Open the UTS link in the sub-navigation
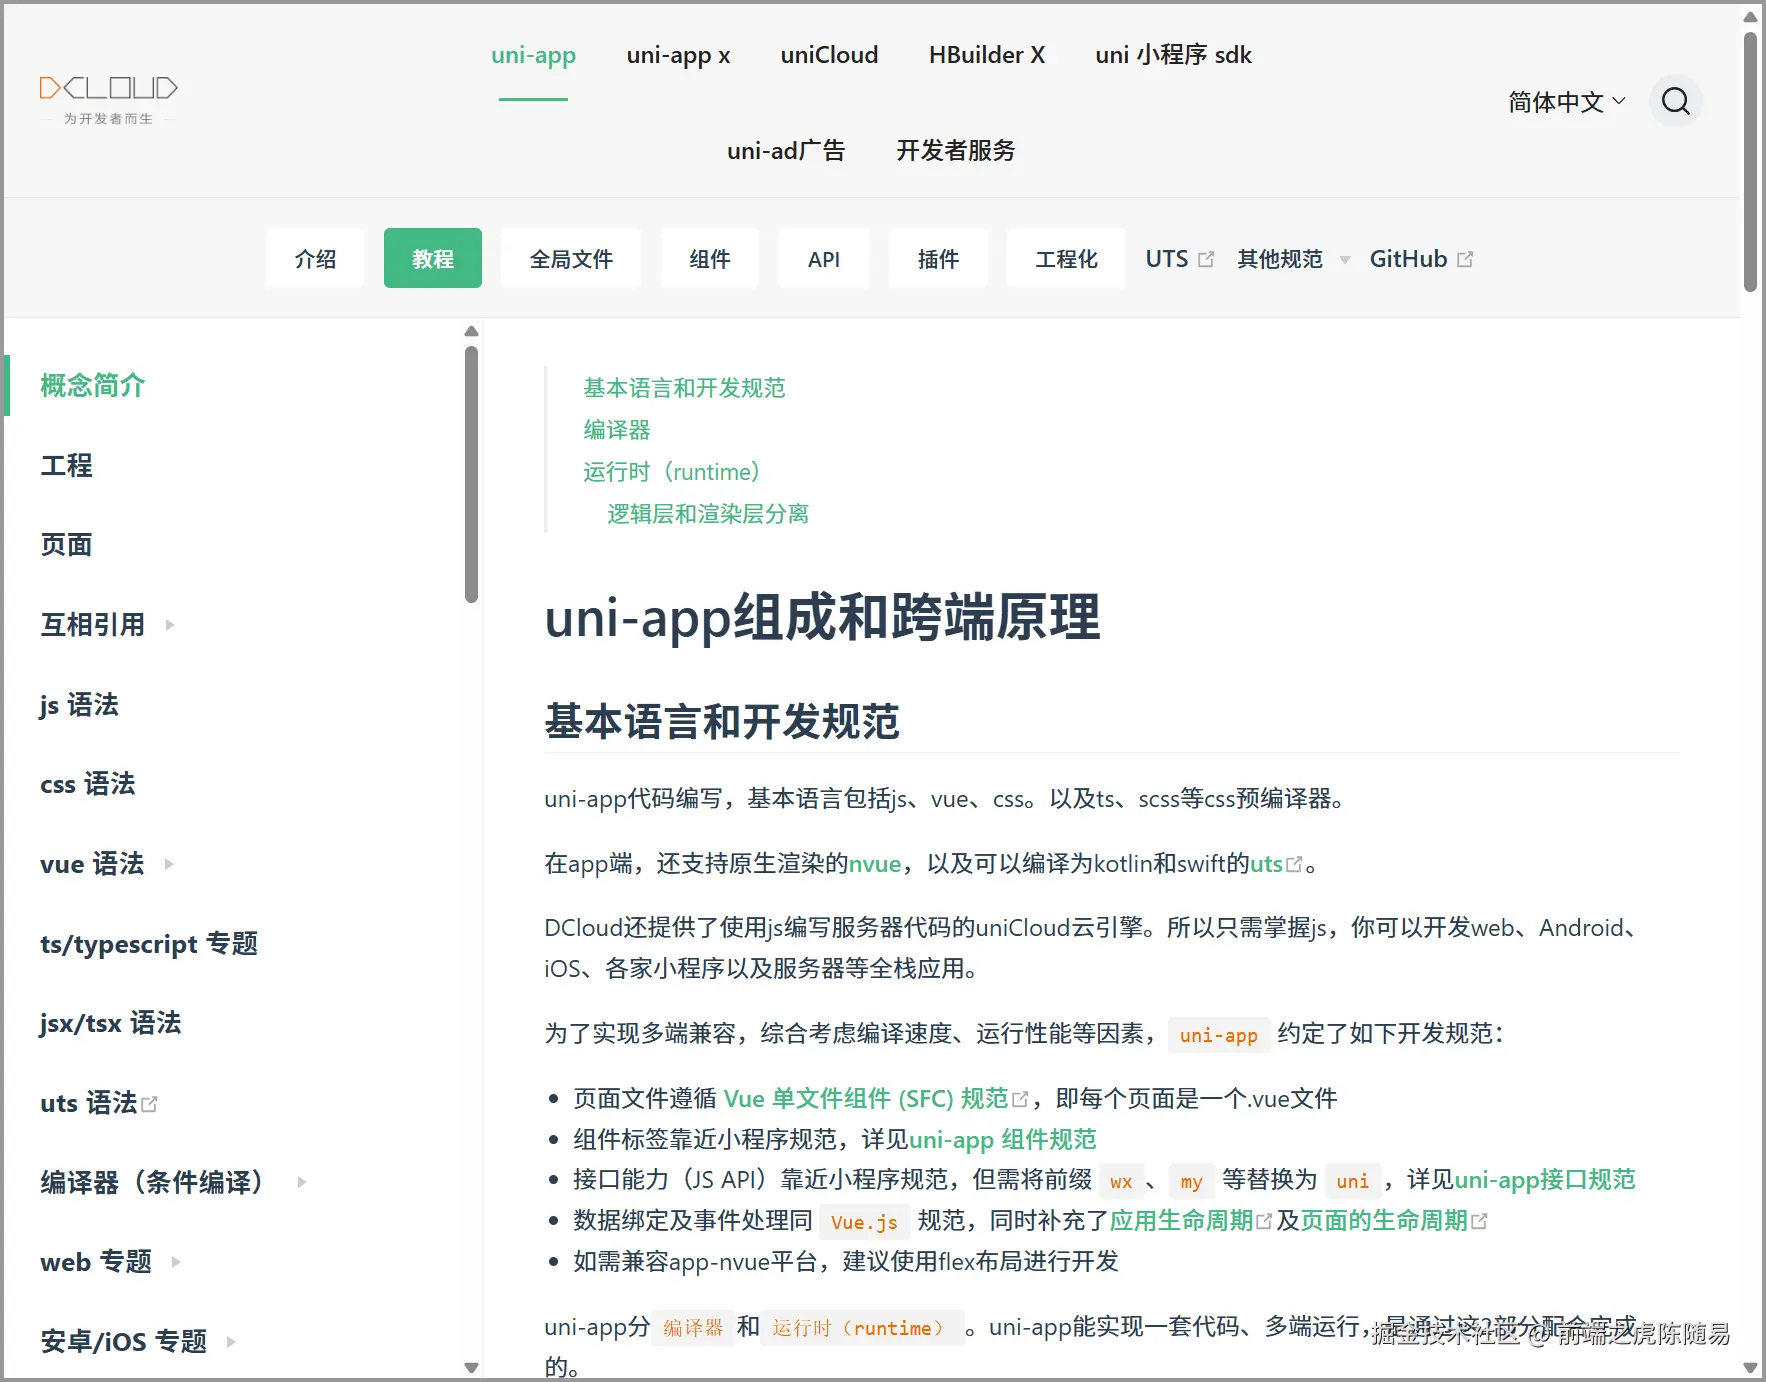The height and width of the screenshot is (1382, 1766). (x=1167, y=259)
